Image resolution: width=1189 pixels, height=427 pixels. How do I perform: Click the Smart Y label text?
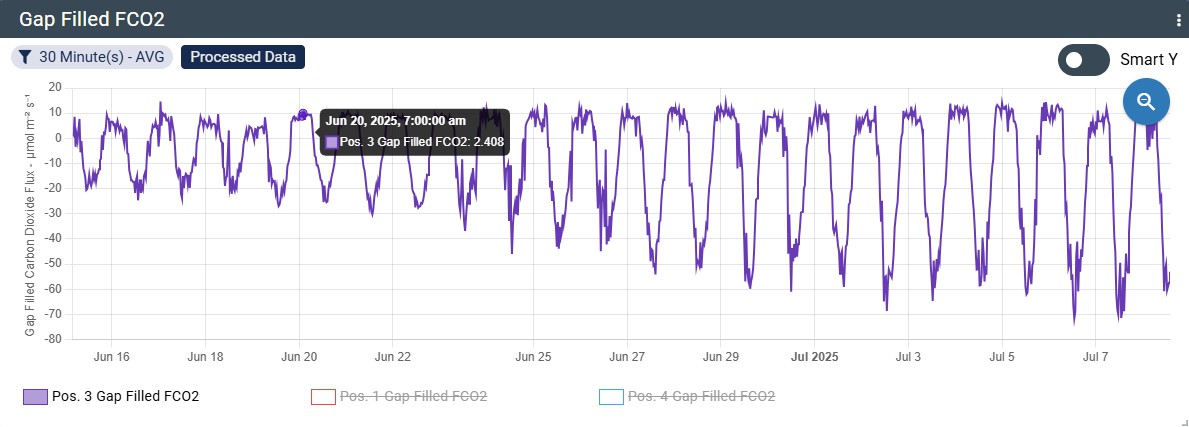tap(1148, 60)
